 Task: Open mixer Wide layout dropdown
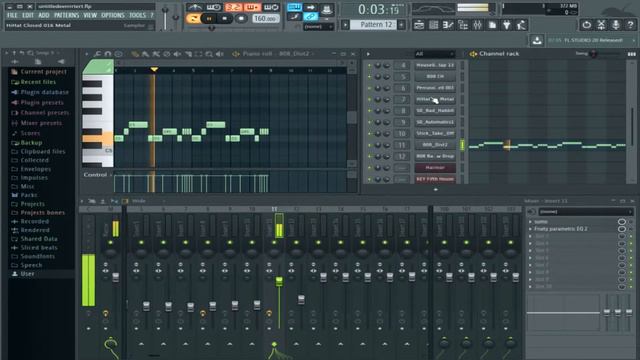click(148, 201)
